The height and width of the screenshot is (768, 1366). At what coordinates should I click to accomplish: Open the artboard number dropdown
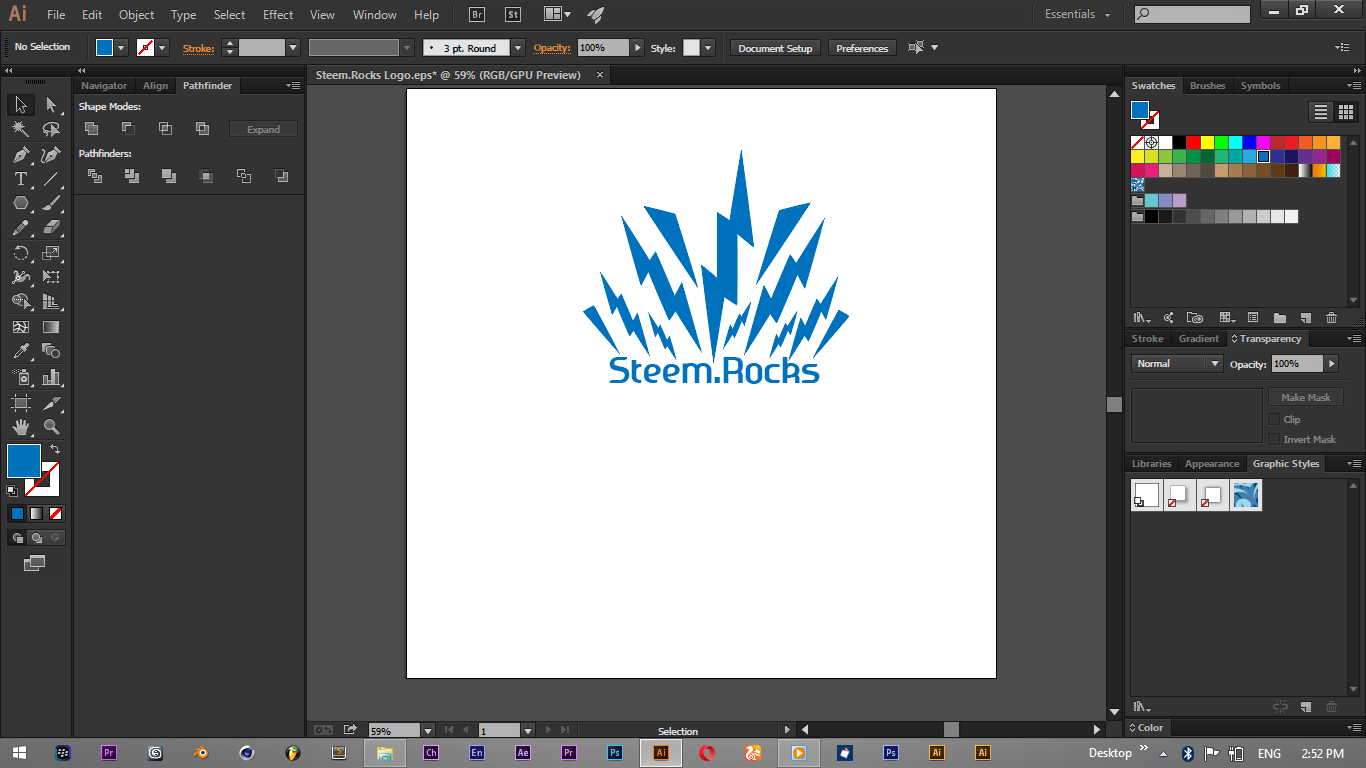pos(528,731)
